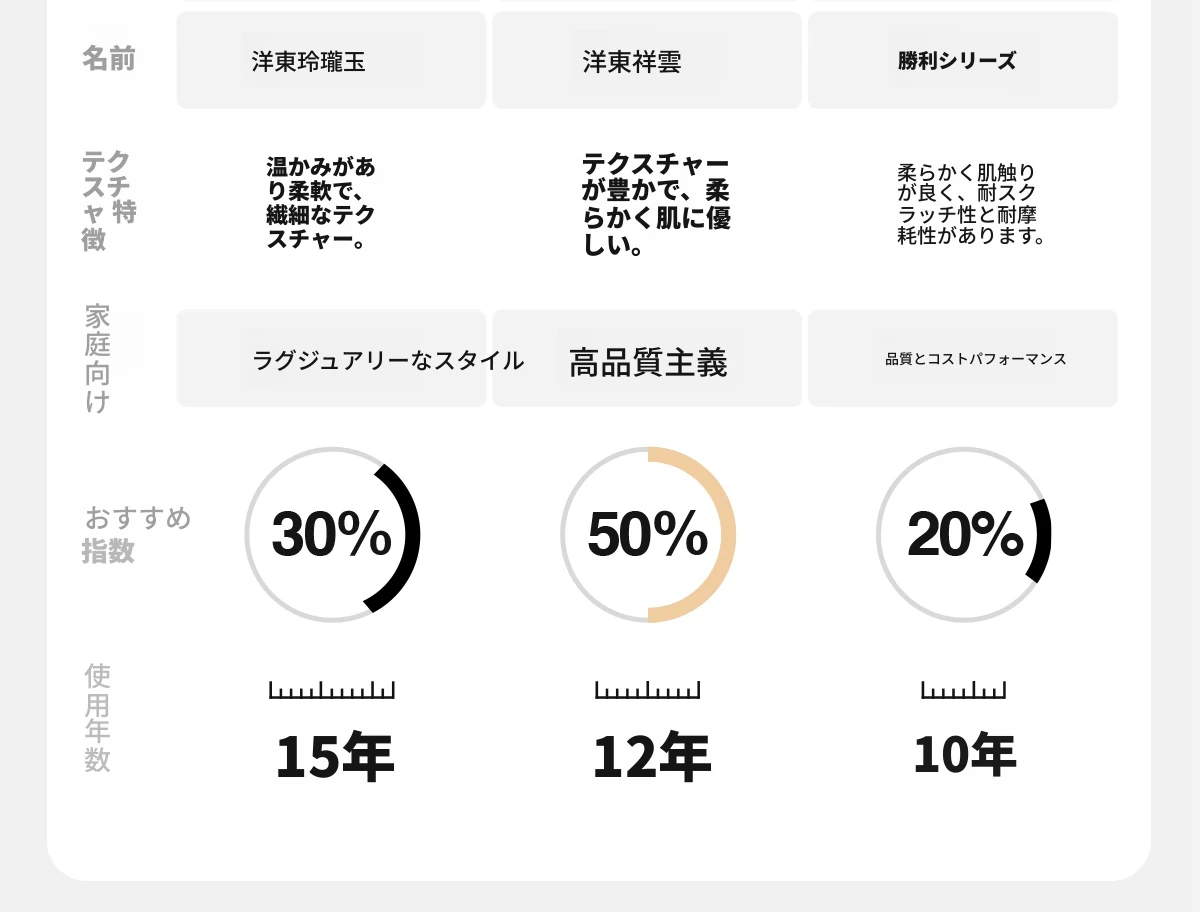Click the 品質とコストパフォーマンス cell

962,359
